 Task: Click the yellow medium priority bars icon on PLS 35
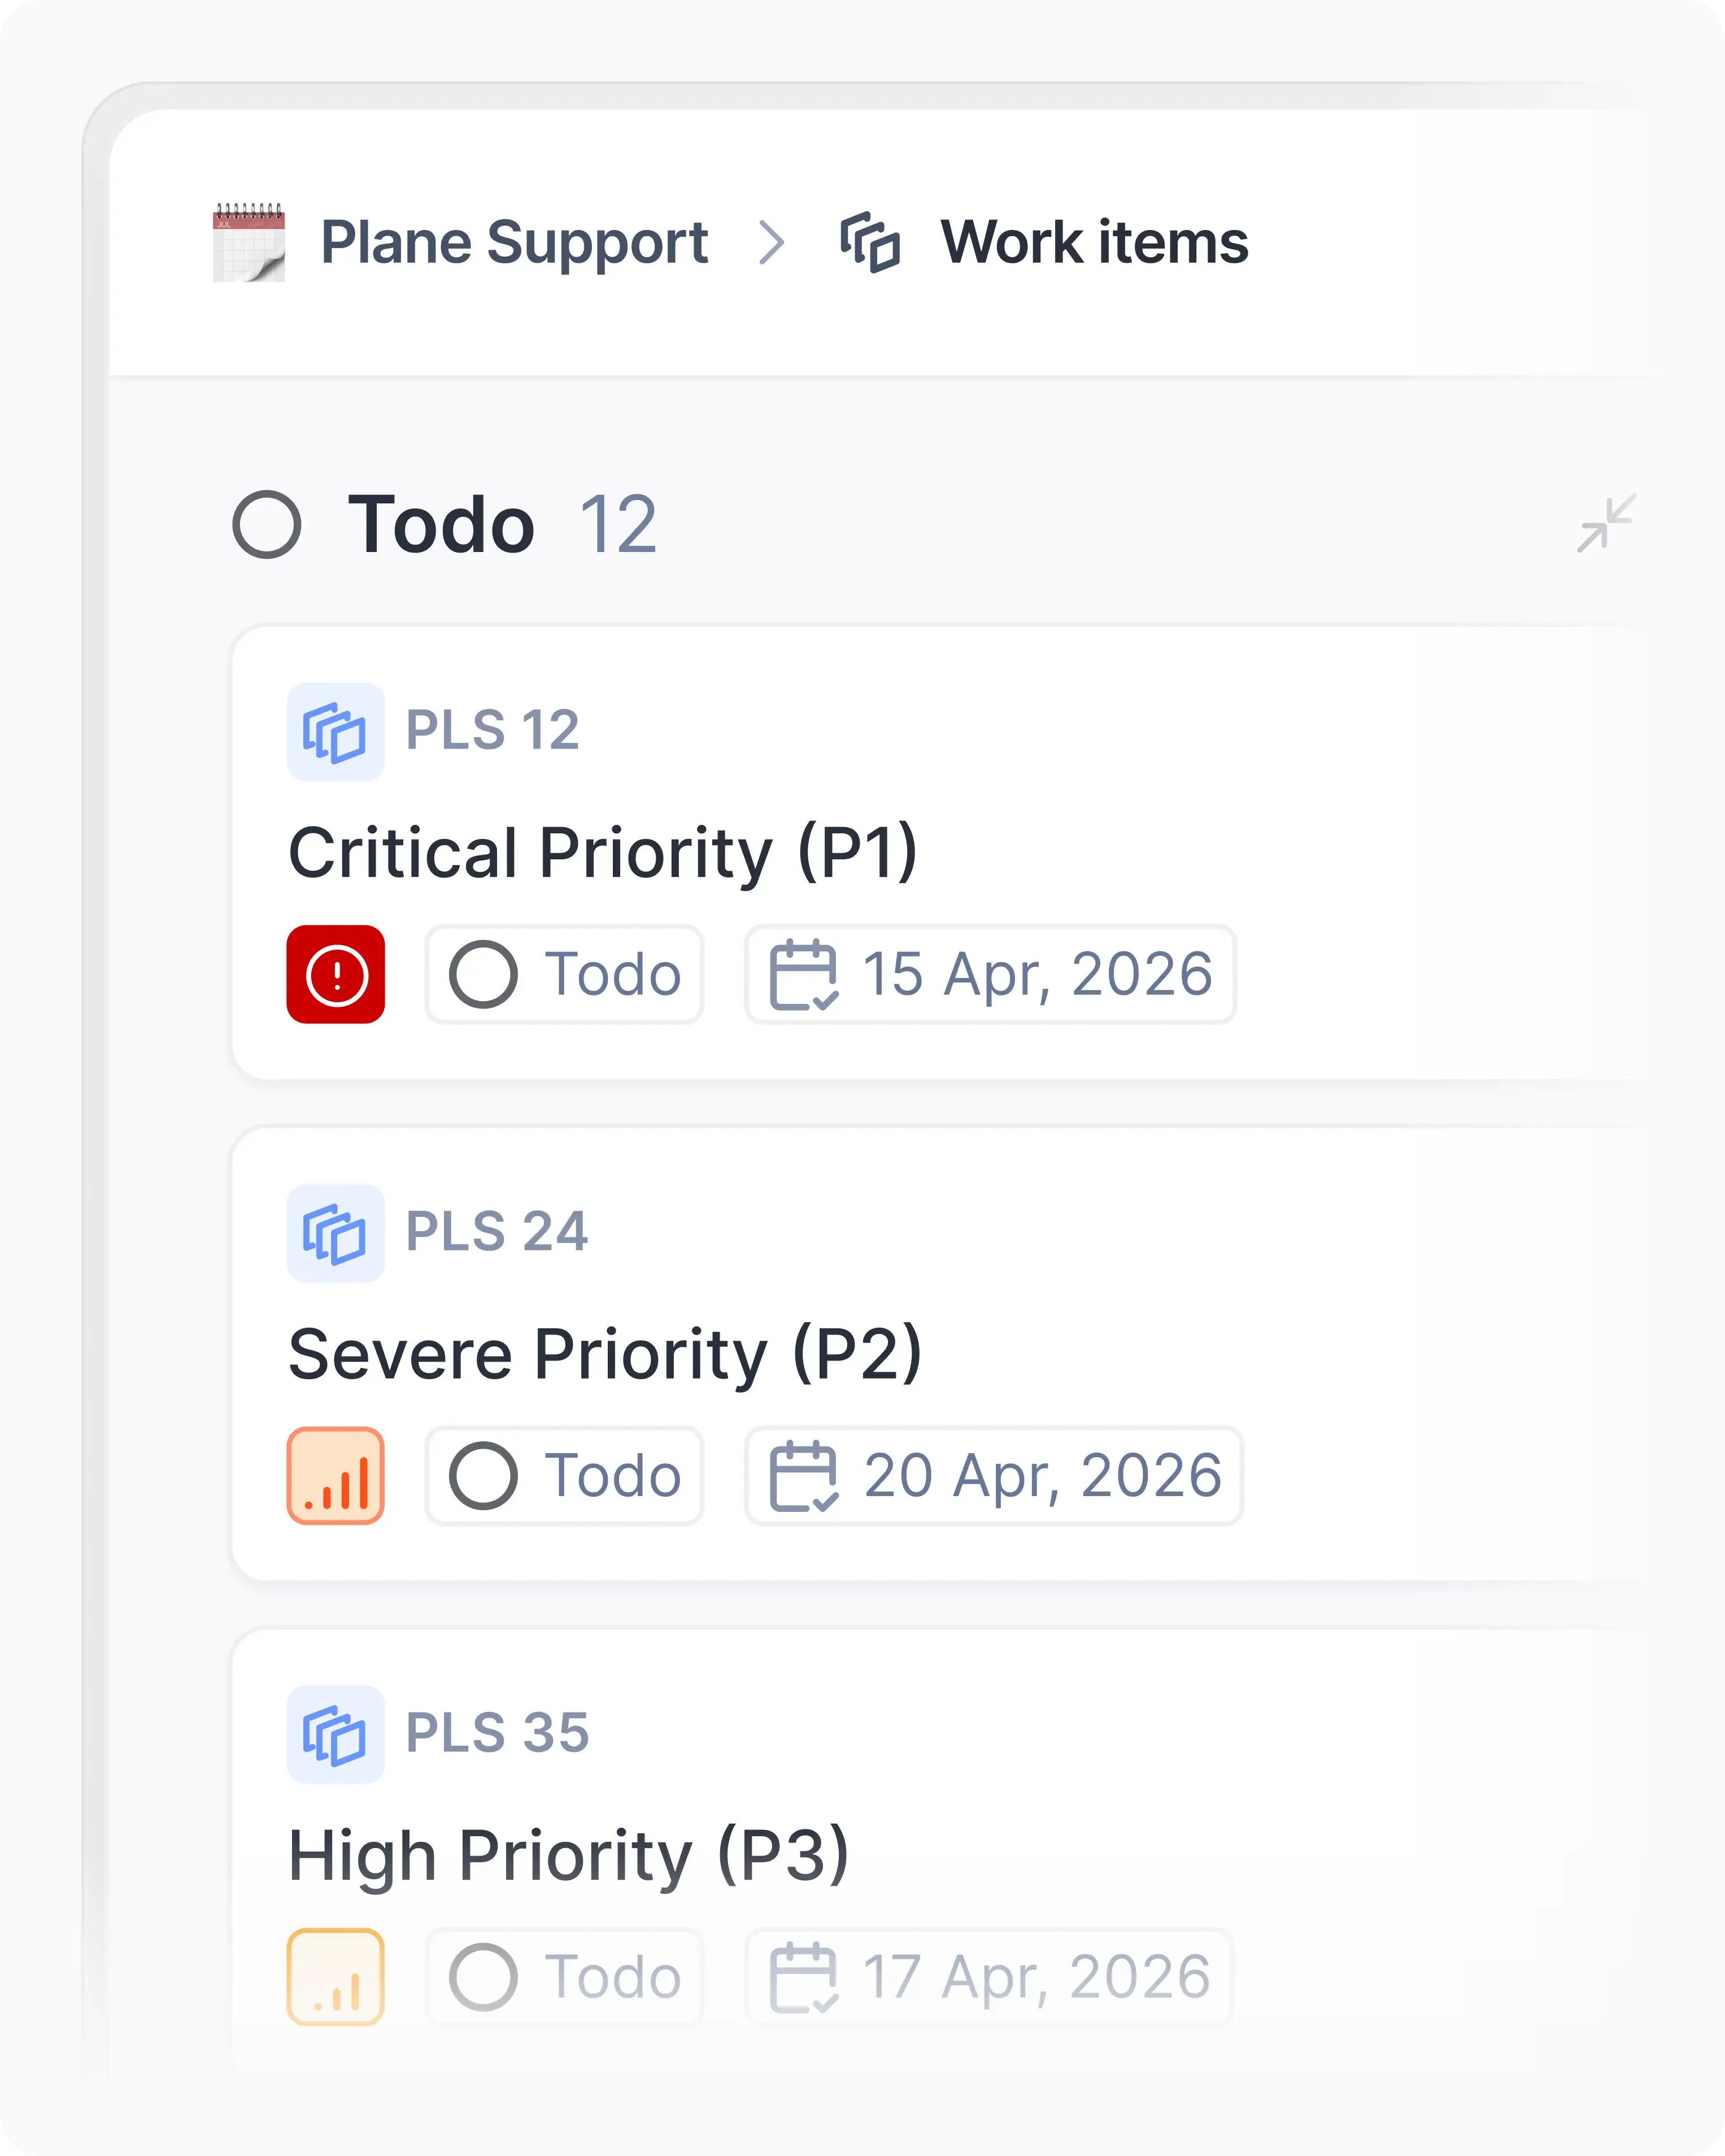336,1977
